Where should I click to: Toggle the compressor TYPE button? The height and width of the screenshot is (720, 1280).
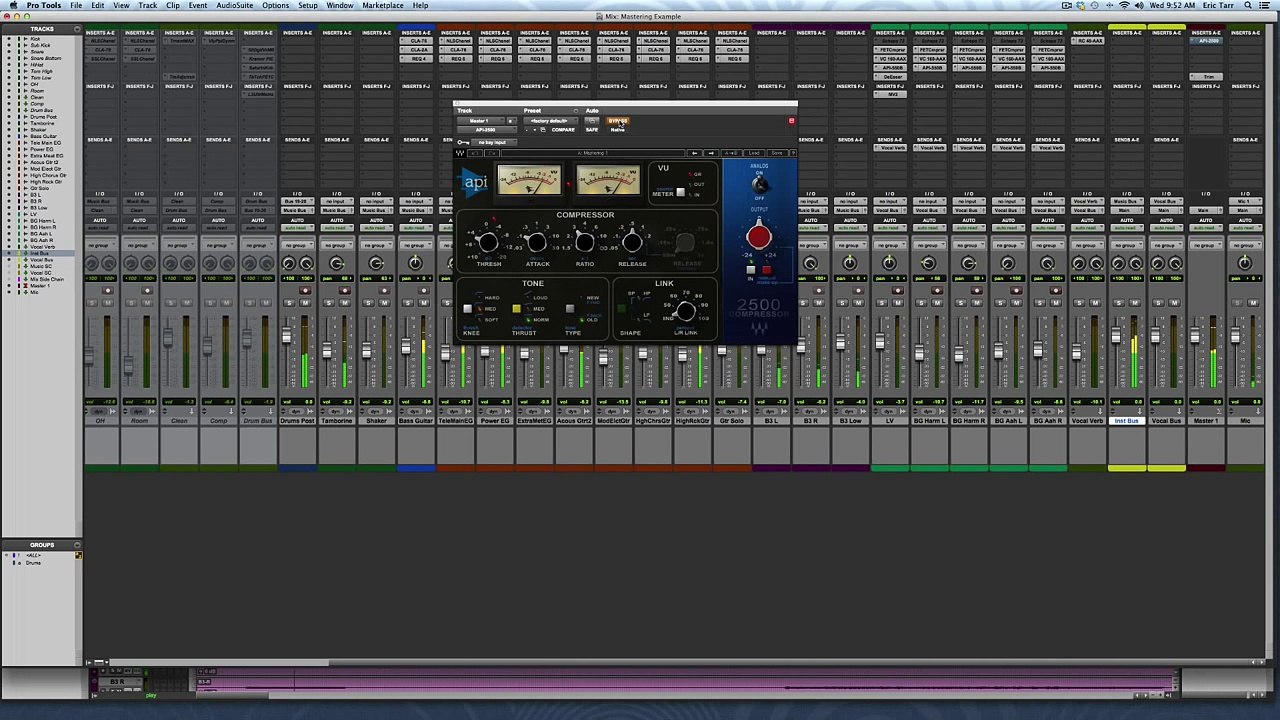click(570, 309)
